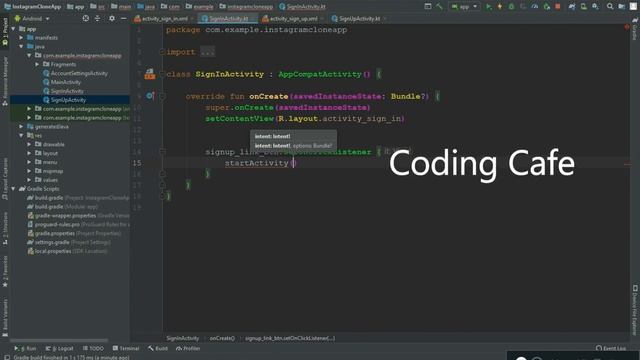Open the SDK Manager icon

coord(596,7)
